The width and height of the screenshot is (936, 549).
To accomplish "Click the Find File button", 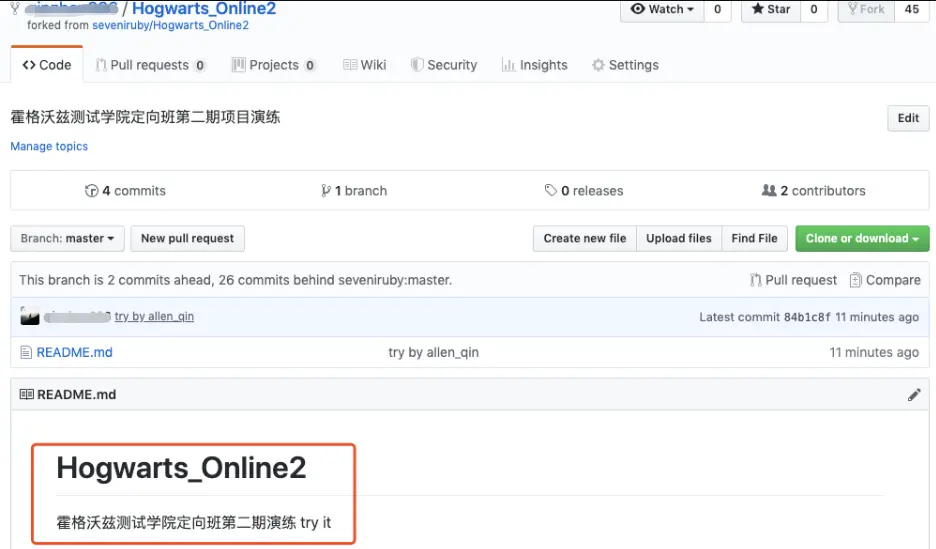I will click(755, 239).
